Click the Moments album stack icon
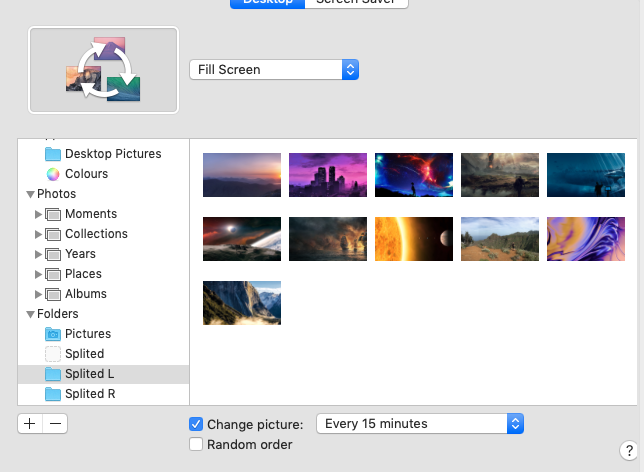644x472 pixels. [x=53, y=214]
